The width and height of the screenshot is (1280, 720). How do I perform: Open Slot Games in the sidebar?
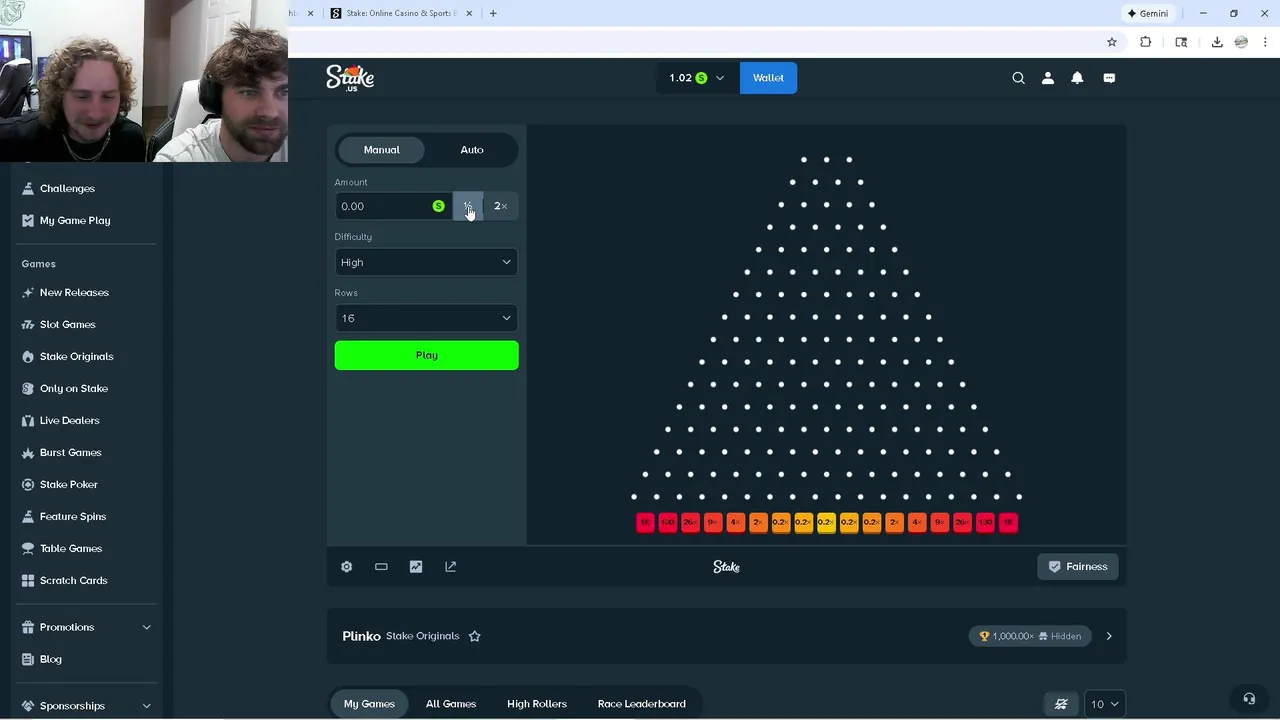(67, 324)
